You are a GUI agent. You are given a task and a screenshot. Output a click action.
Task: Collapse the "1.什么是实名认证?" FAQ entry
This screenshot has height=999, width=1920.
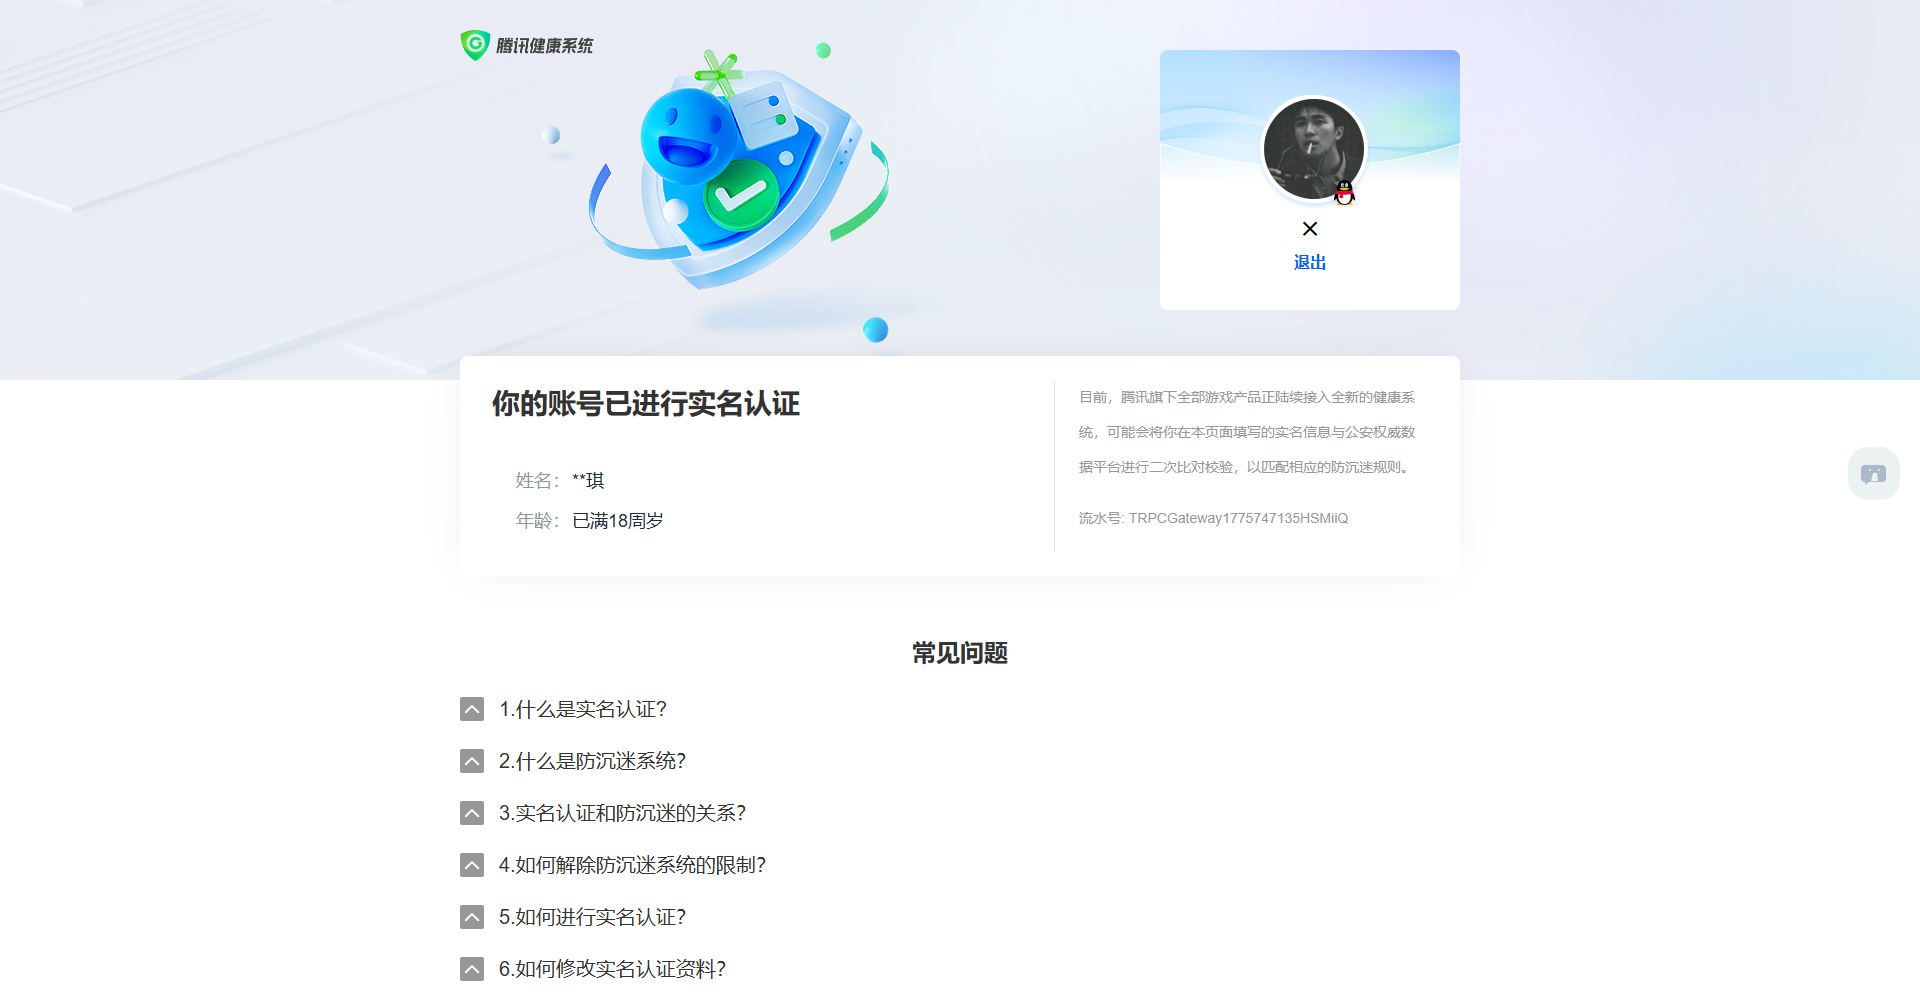point(471,709)
